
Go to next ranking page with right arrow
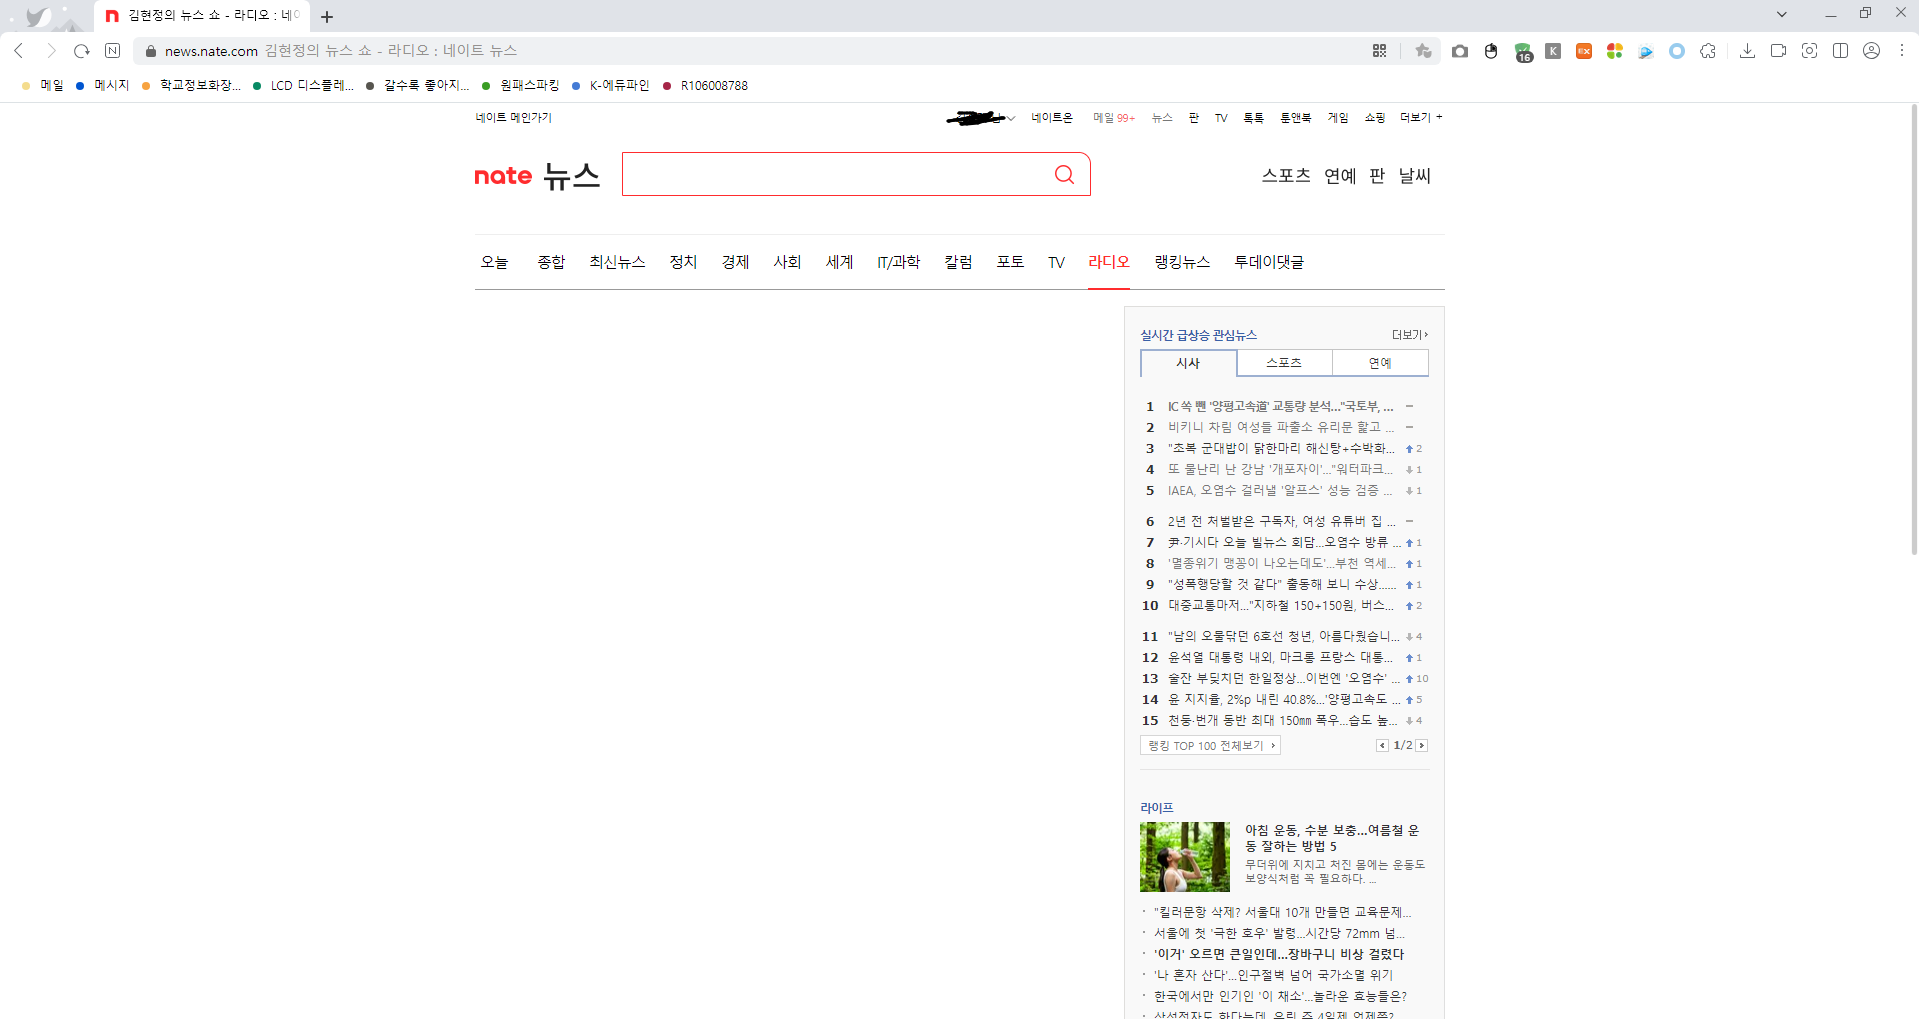(1421, 744)
